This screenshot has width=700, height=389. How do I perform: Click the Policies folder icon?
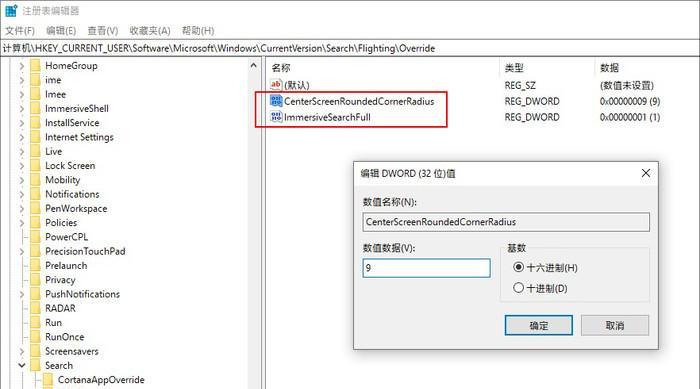click(x=36, y=223)
